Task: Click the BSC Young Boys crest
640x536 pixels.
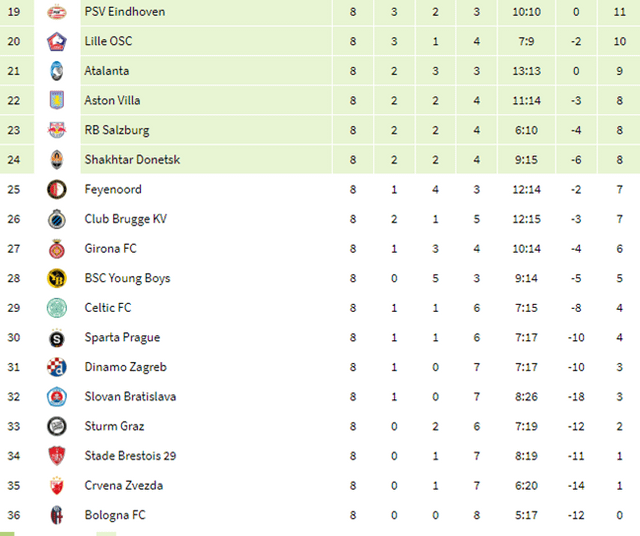Action: click(56, 279)
